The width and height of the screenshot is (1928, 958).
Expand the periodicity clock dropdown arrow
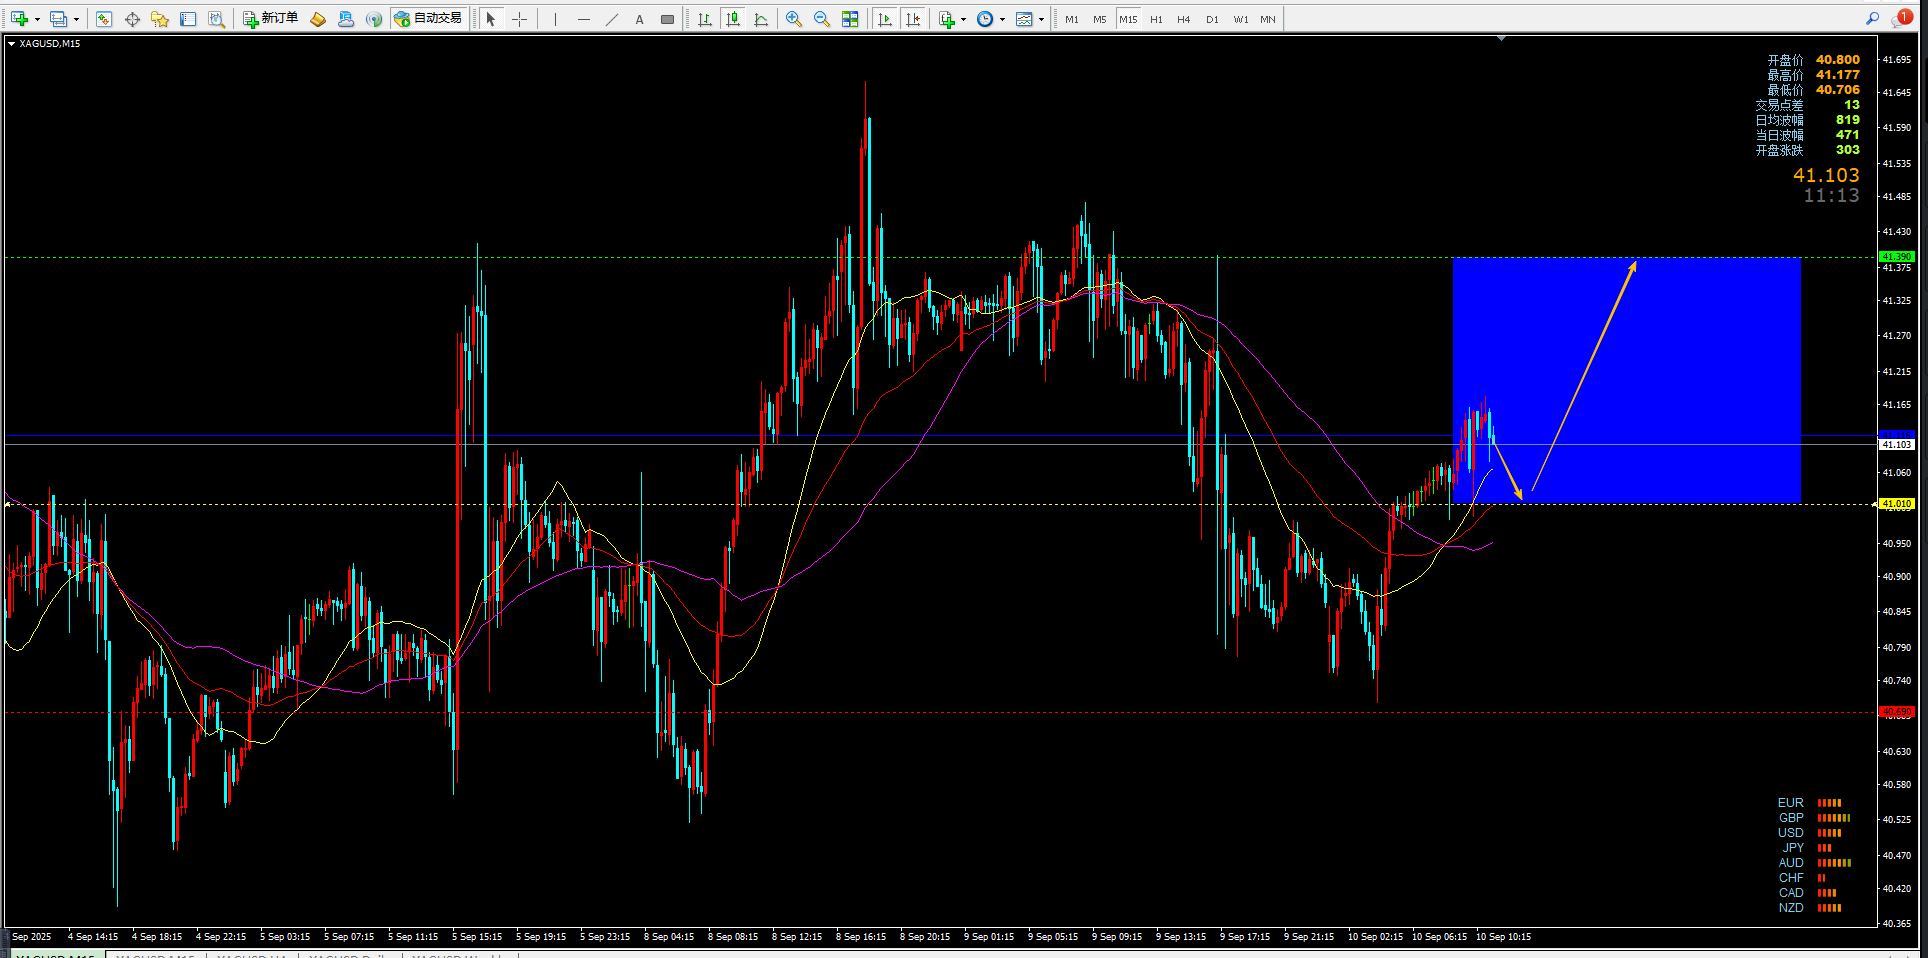1002,19
